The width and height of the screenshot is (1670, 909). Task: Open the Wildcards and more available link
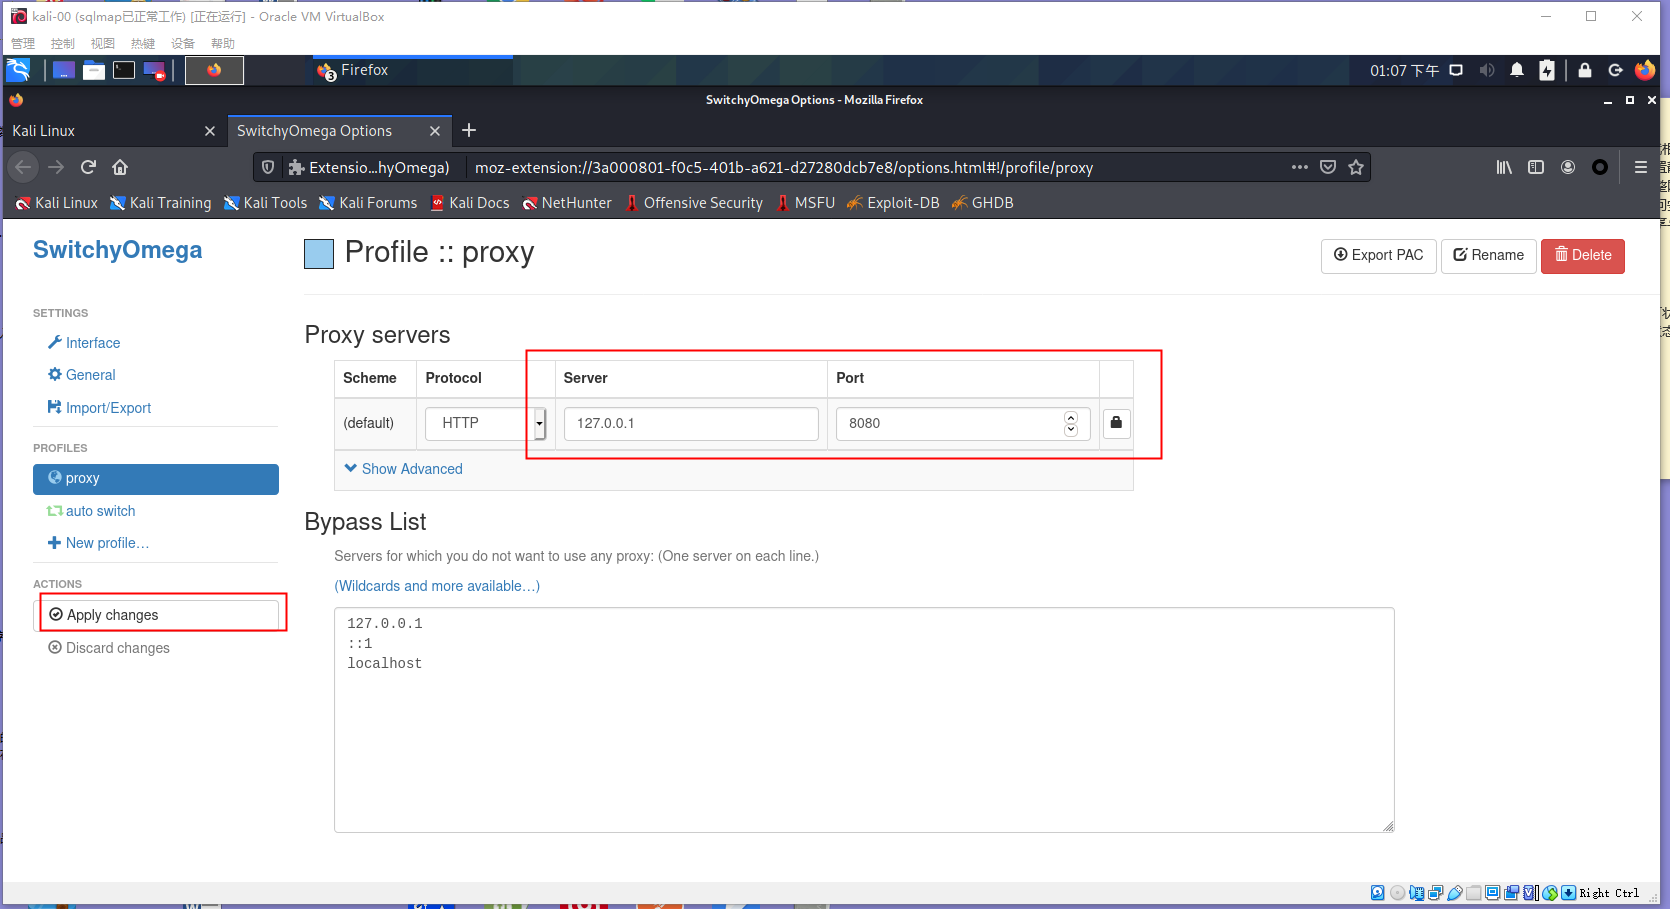click(x=437, y=586)
